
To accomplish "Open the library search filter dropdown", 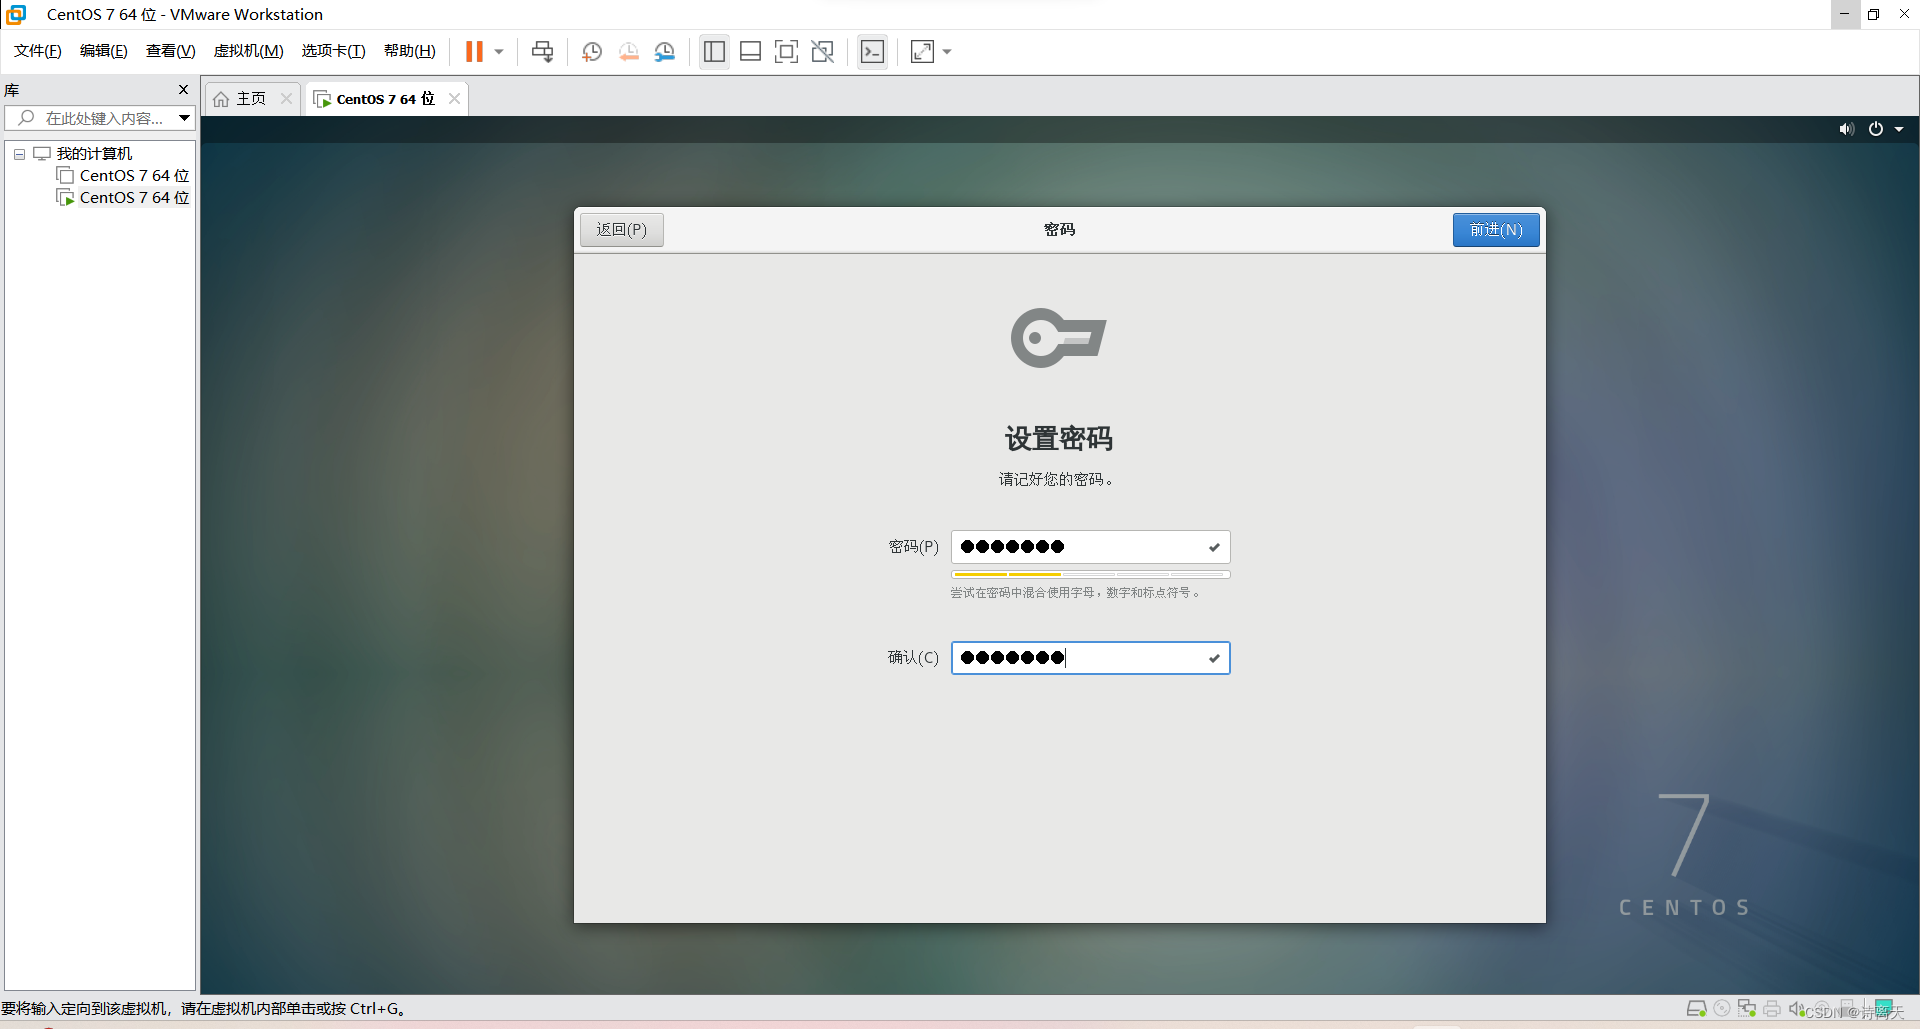I will (185, 118).
